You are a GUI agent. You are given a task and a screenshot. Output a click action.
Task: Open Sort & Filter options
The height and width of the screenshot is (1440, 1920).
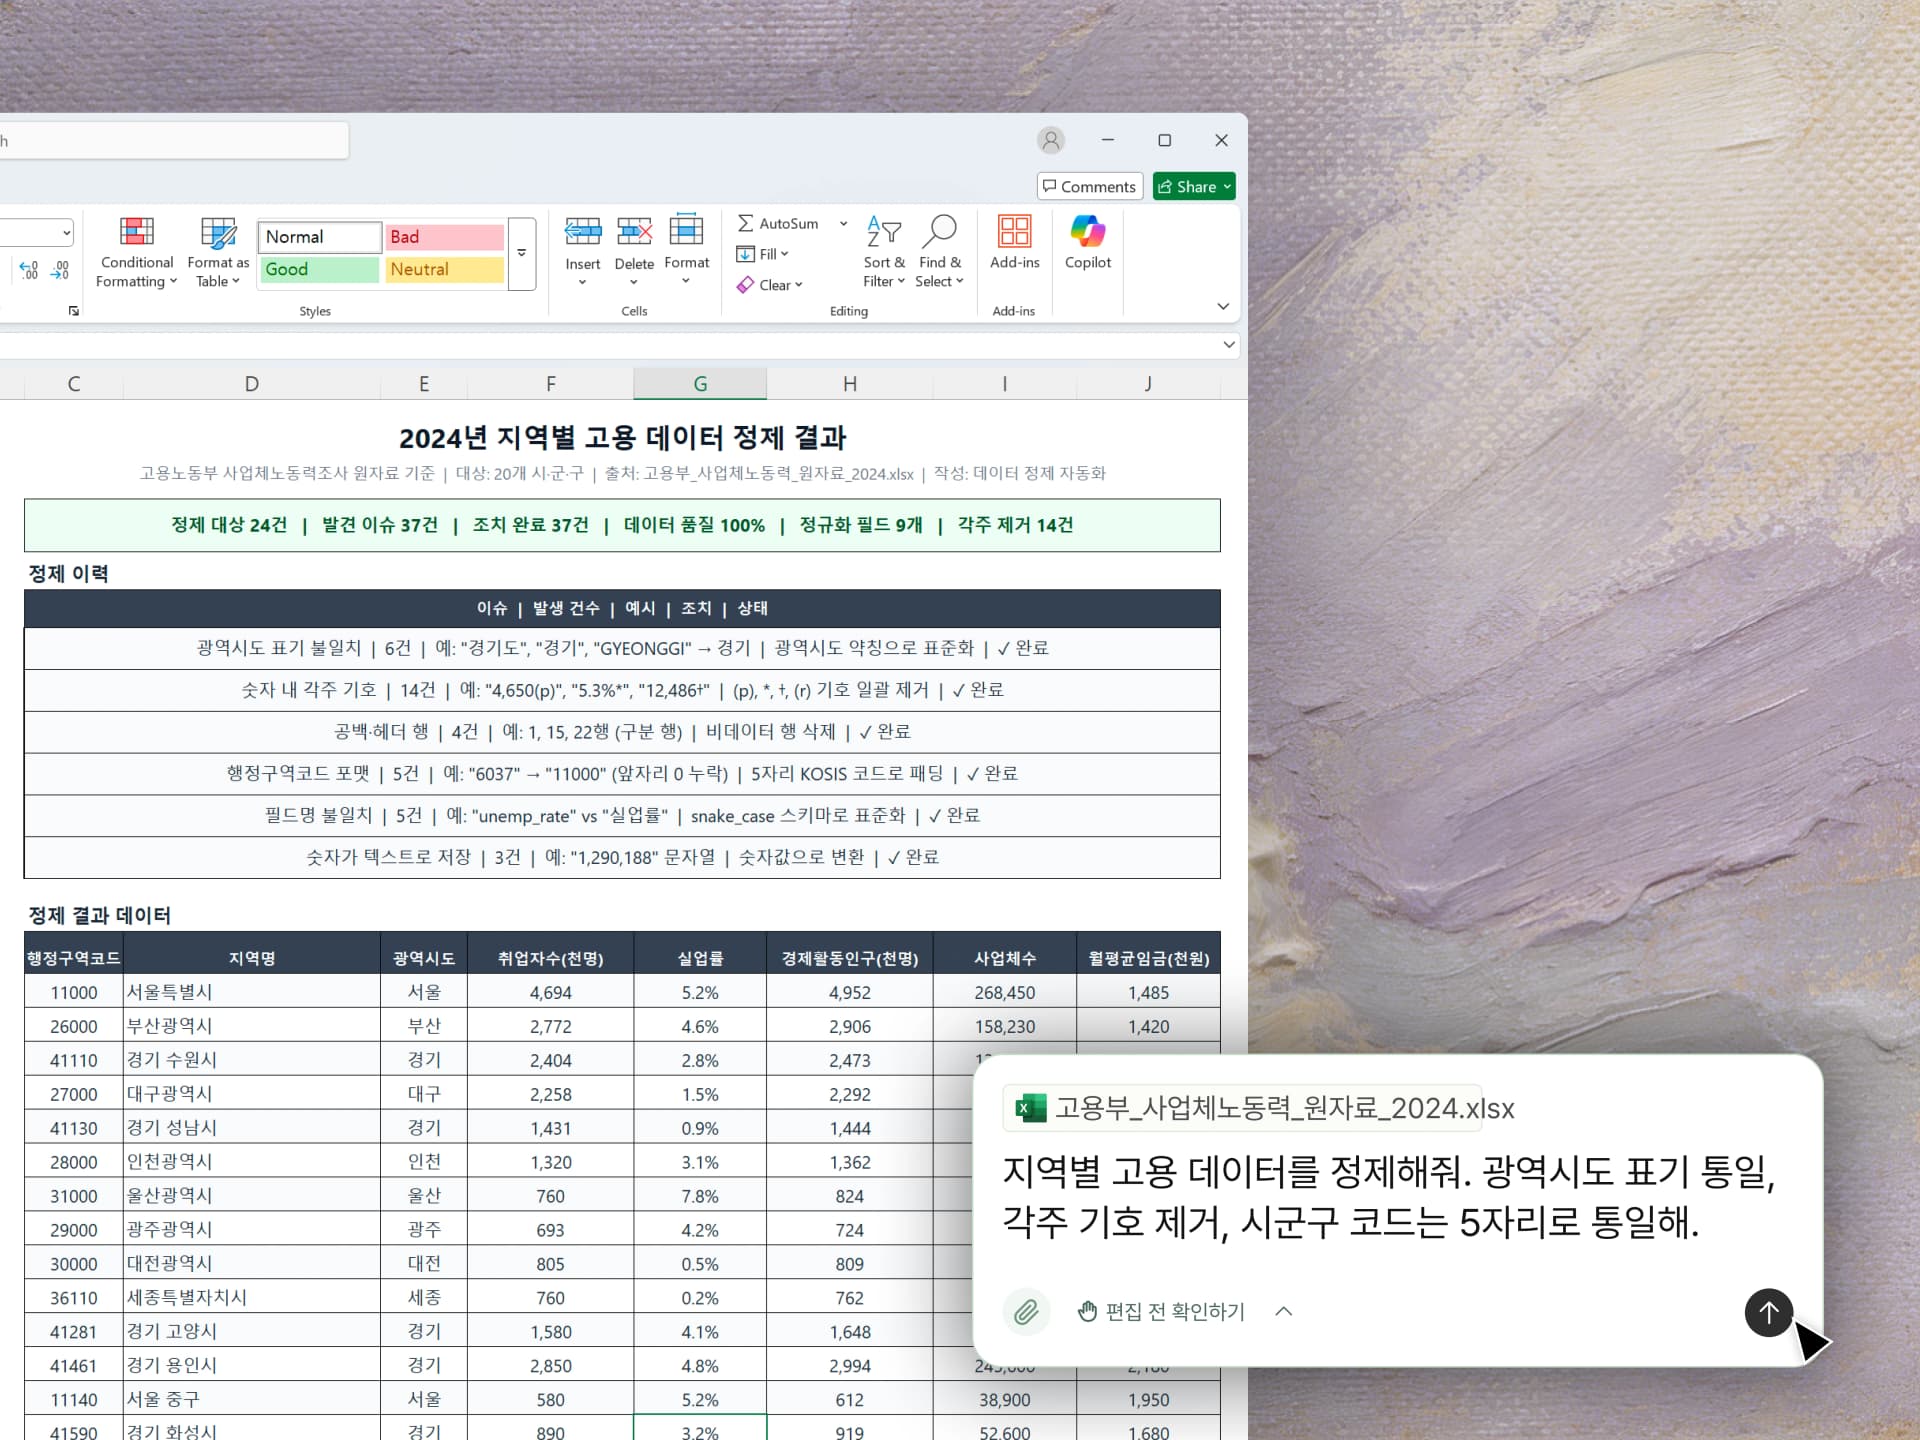884,250
